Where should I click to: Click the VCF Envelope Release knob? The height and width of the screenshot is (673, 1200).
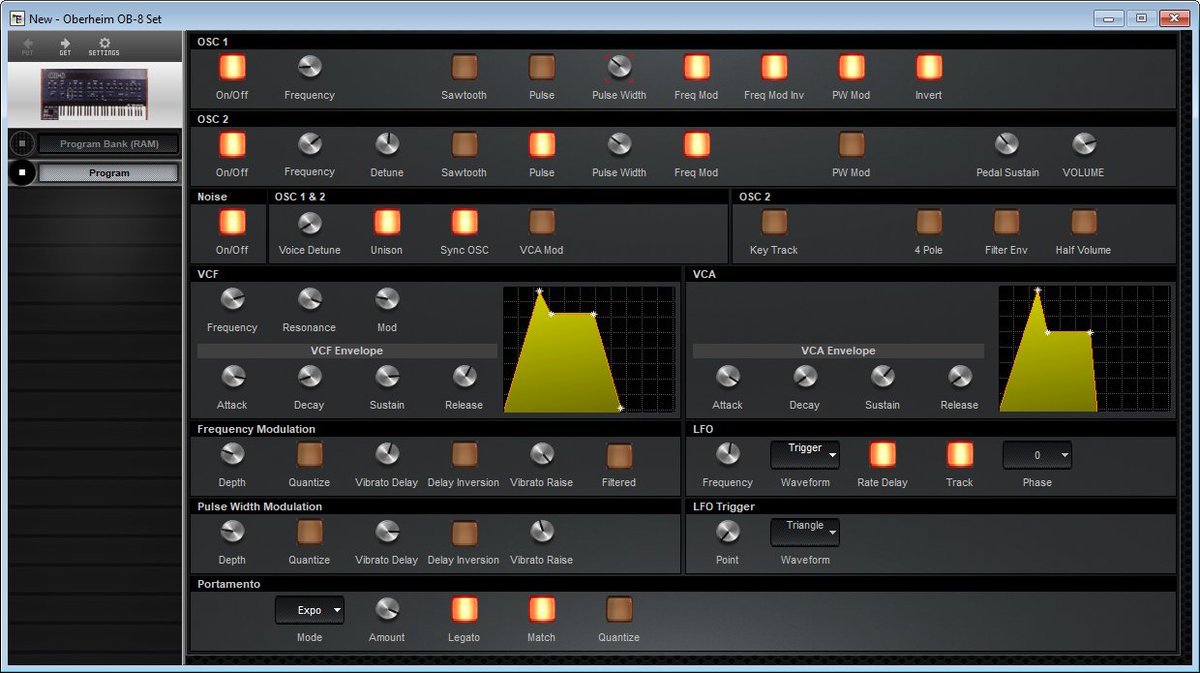[x=464, y=377]
